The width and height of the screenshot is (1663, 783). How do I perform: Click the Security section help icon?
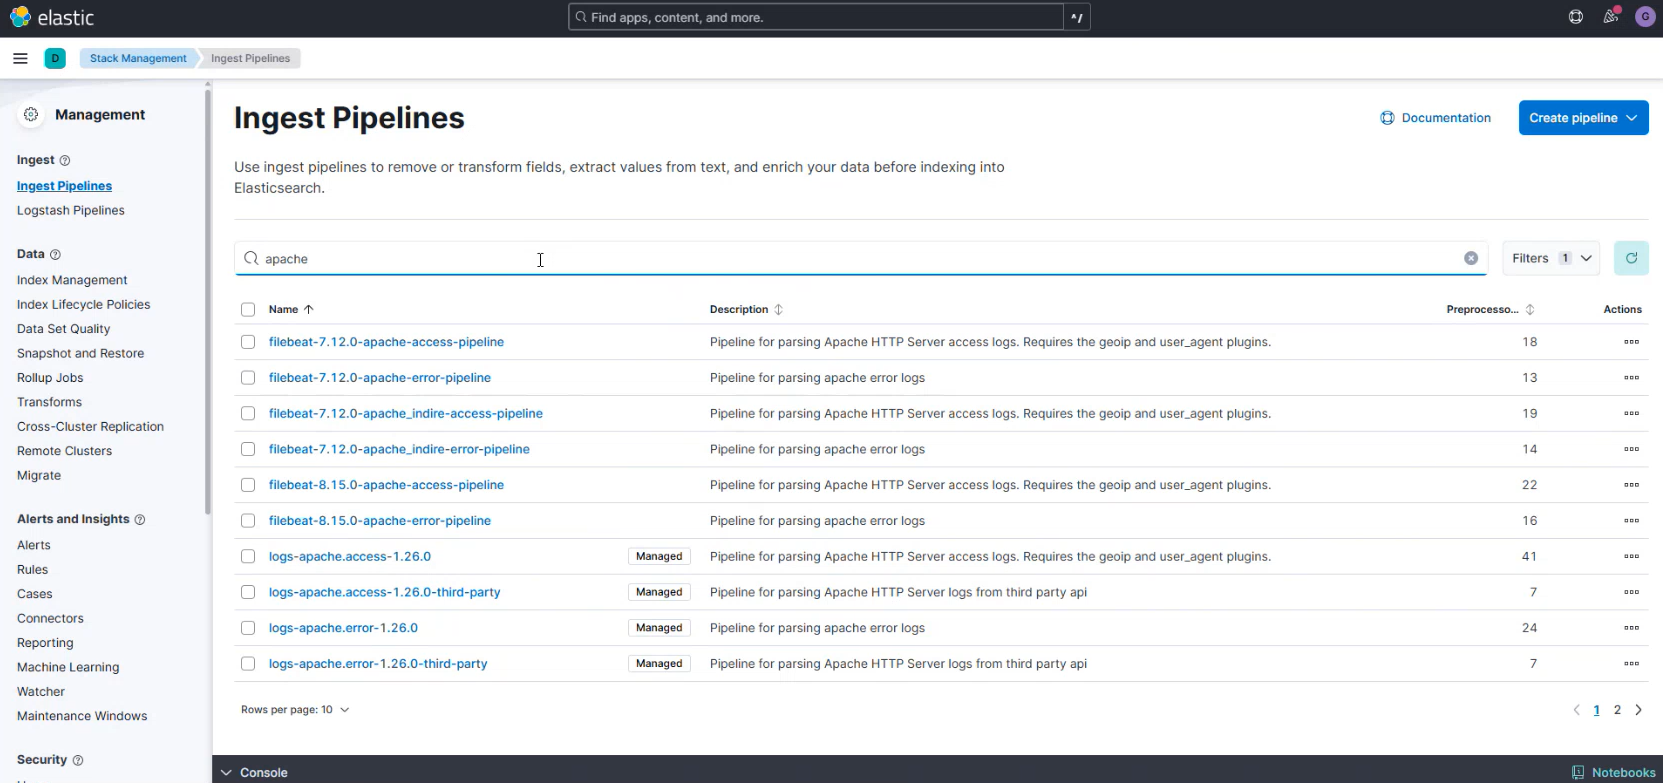78,760
